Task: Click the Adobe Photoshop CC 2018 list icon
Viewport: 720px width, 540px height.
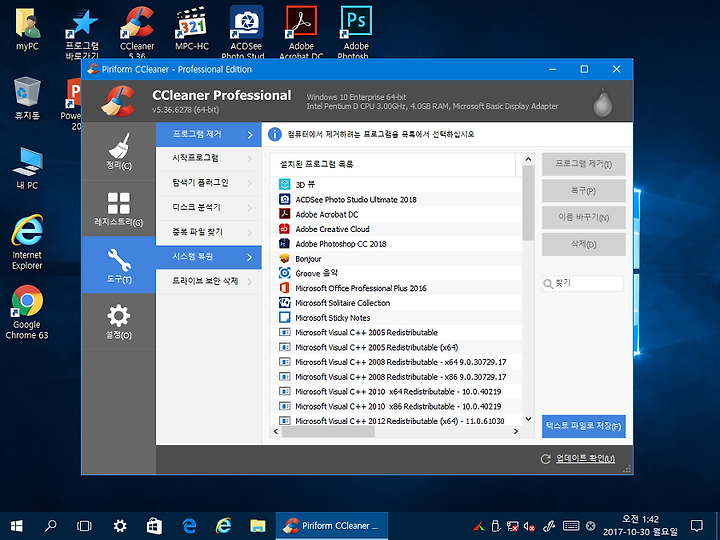Action: [x=285, y=243]
